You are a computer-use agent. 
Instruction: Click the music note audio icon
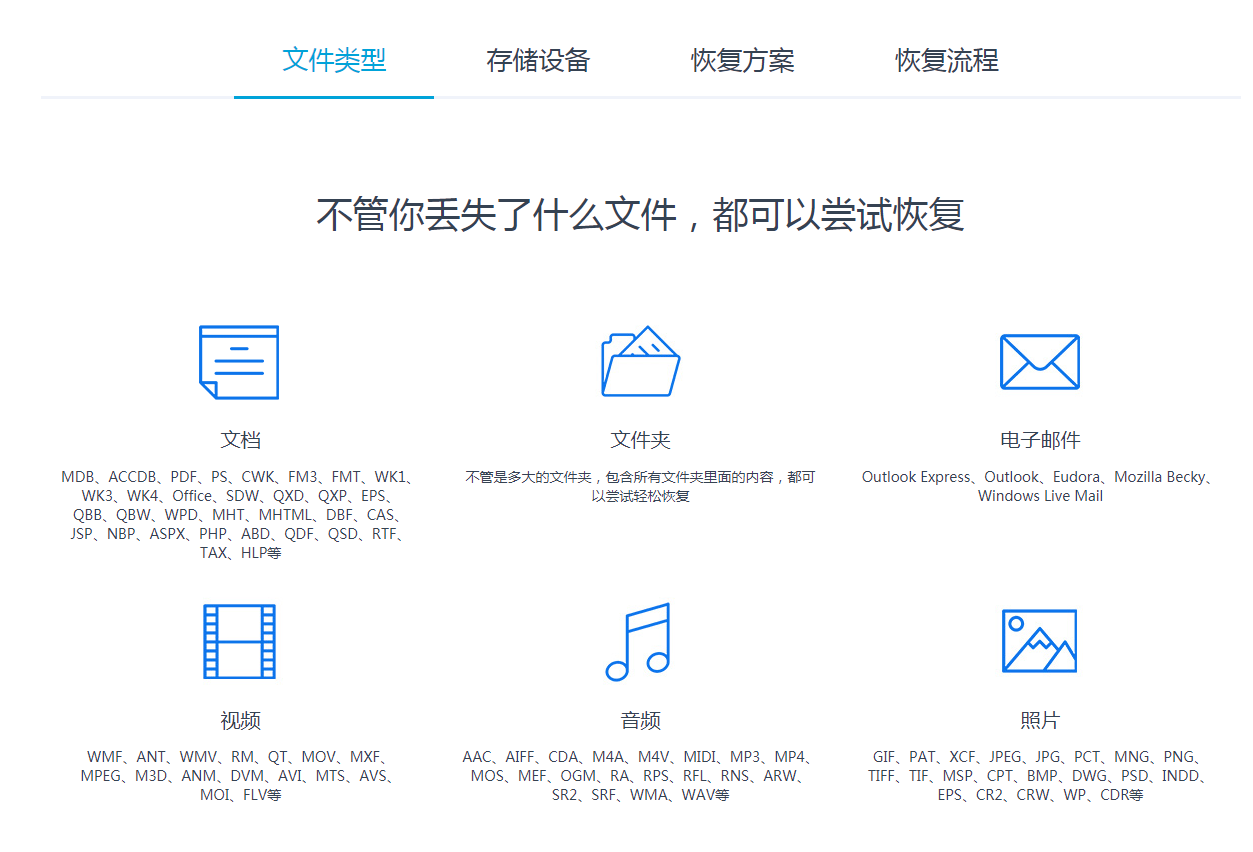click(x=640, y=641)
